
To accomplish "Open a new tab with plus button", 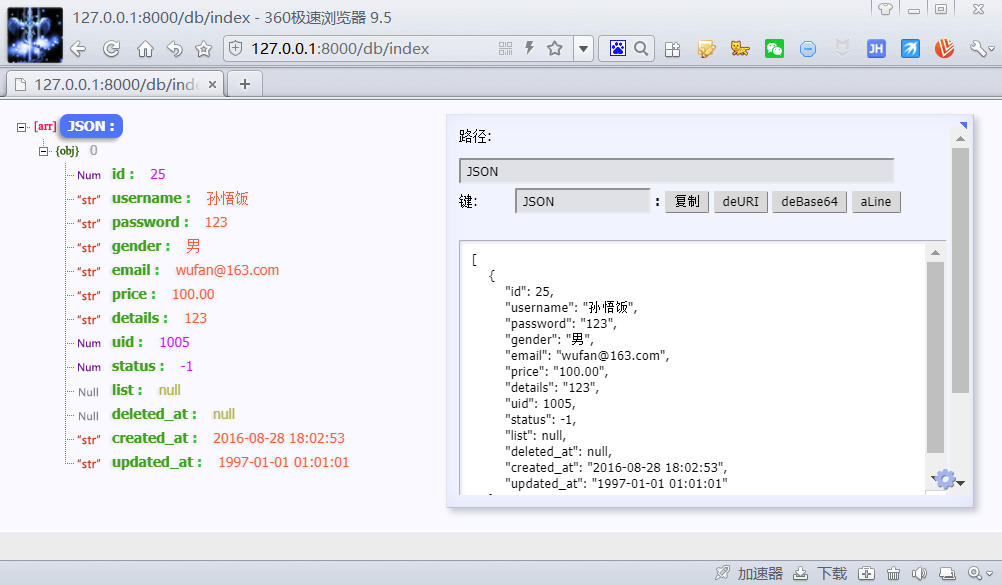I will coord(245,84).
